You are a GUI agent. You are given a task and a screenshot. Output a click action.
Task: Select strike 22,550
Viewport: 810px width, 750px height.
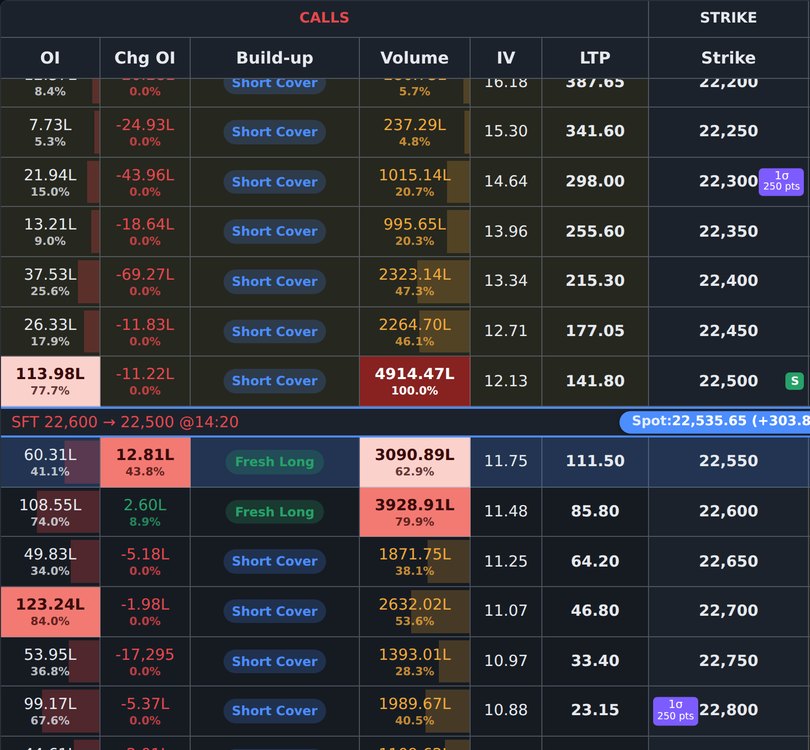pos(728,461)
